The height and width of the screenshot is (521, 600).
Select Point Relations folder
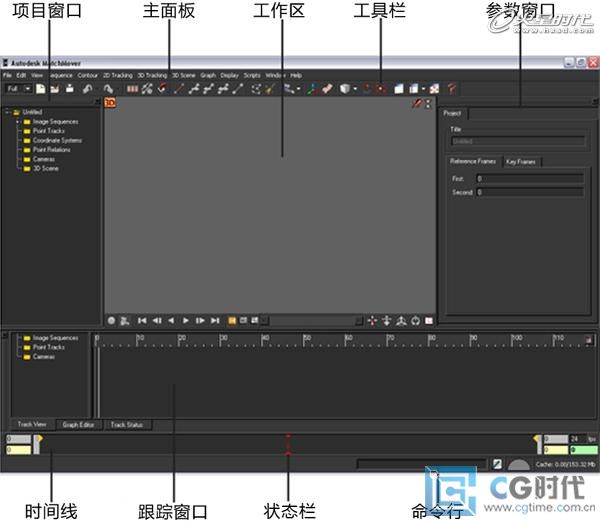point(51,150)
